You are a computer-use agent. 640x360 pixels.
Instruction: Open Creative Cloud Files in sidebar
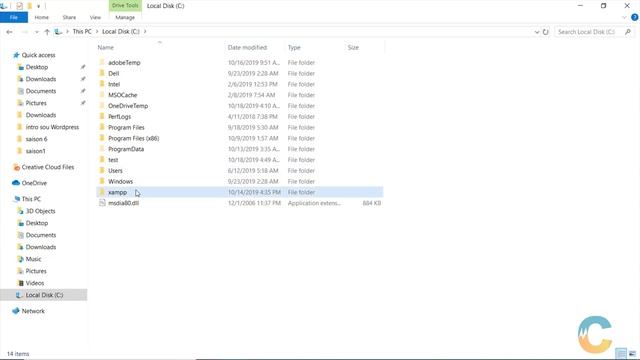(x=48, y=167)
